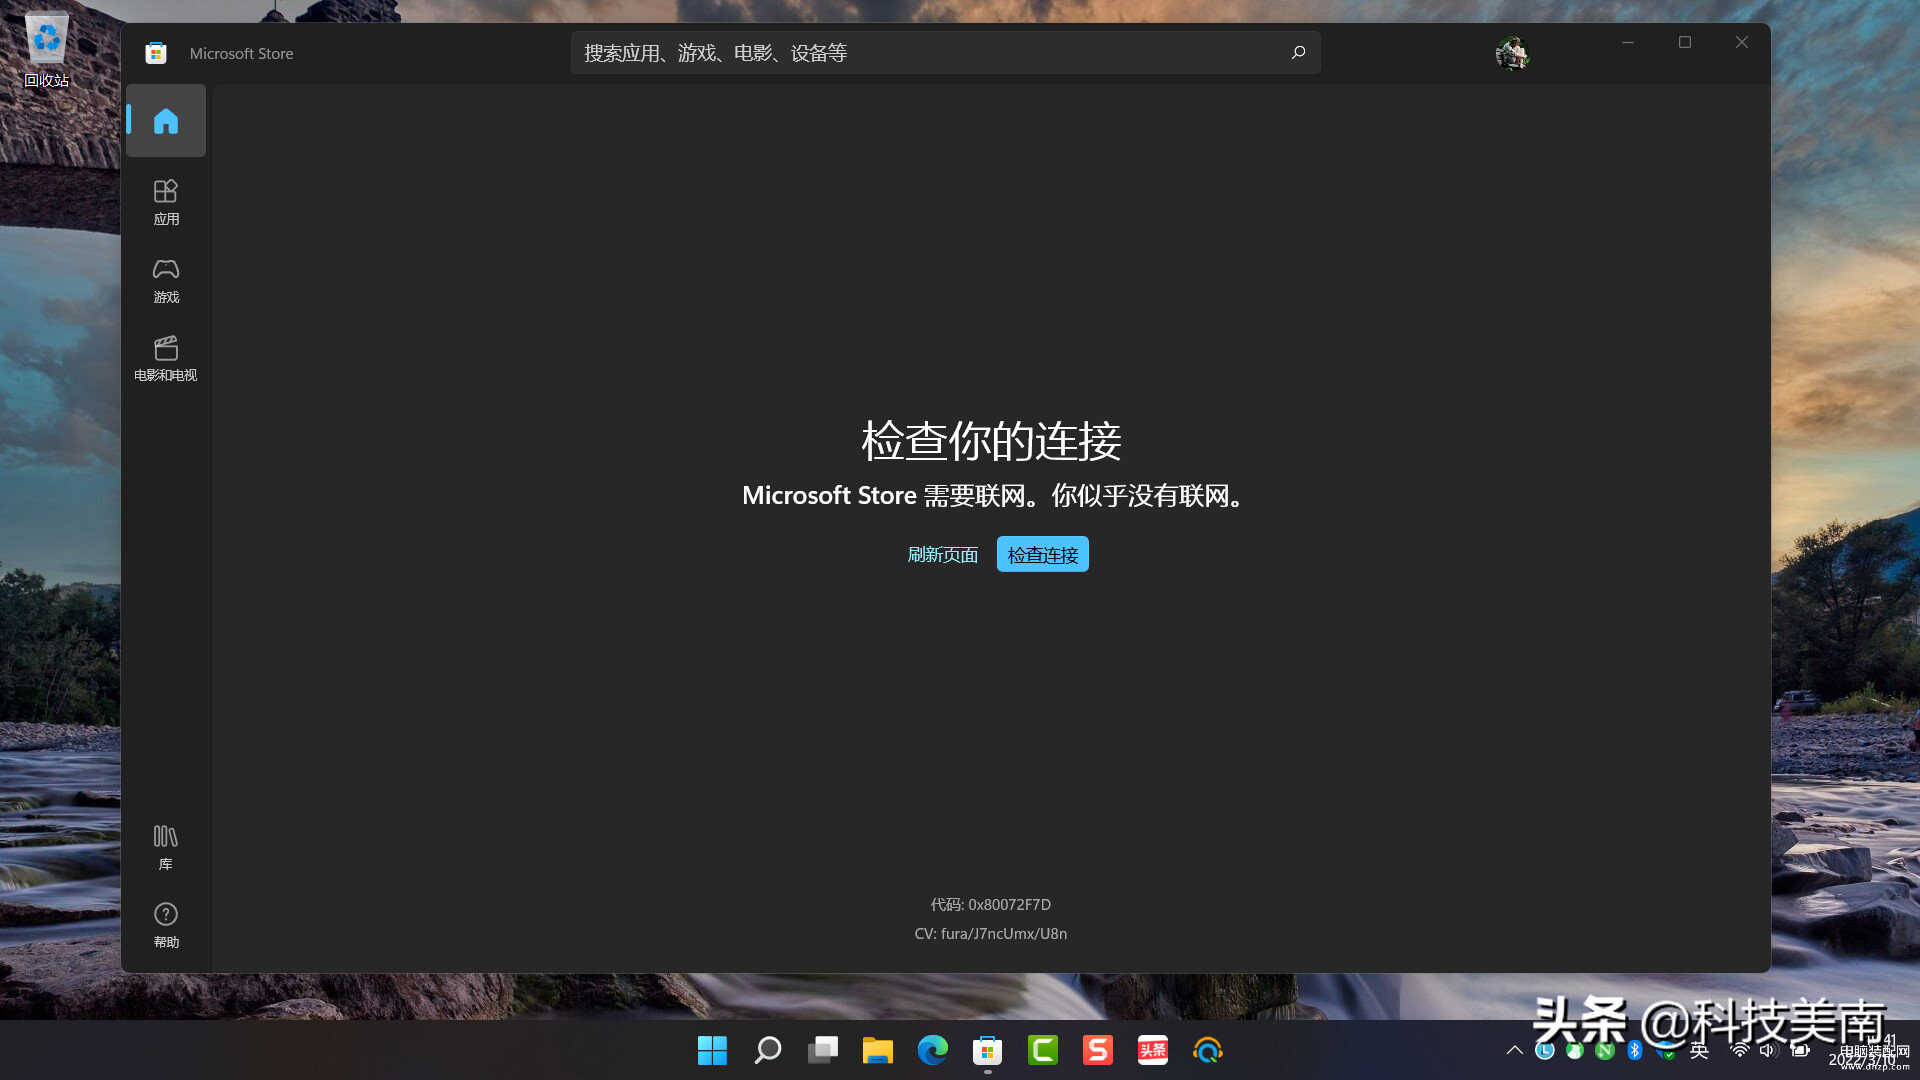This screenshot has width=1920, height=1080.
Task: Minimize the Microsoft Store window
Action: click(x=1628, y=42)
